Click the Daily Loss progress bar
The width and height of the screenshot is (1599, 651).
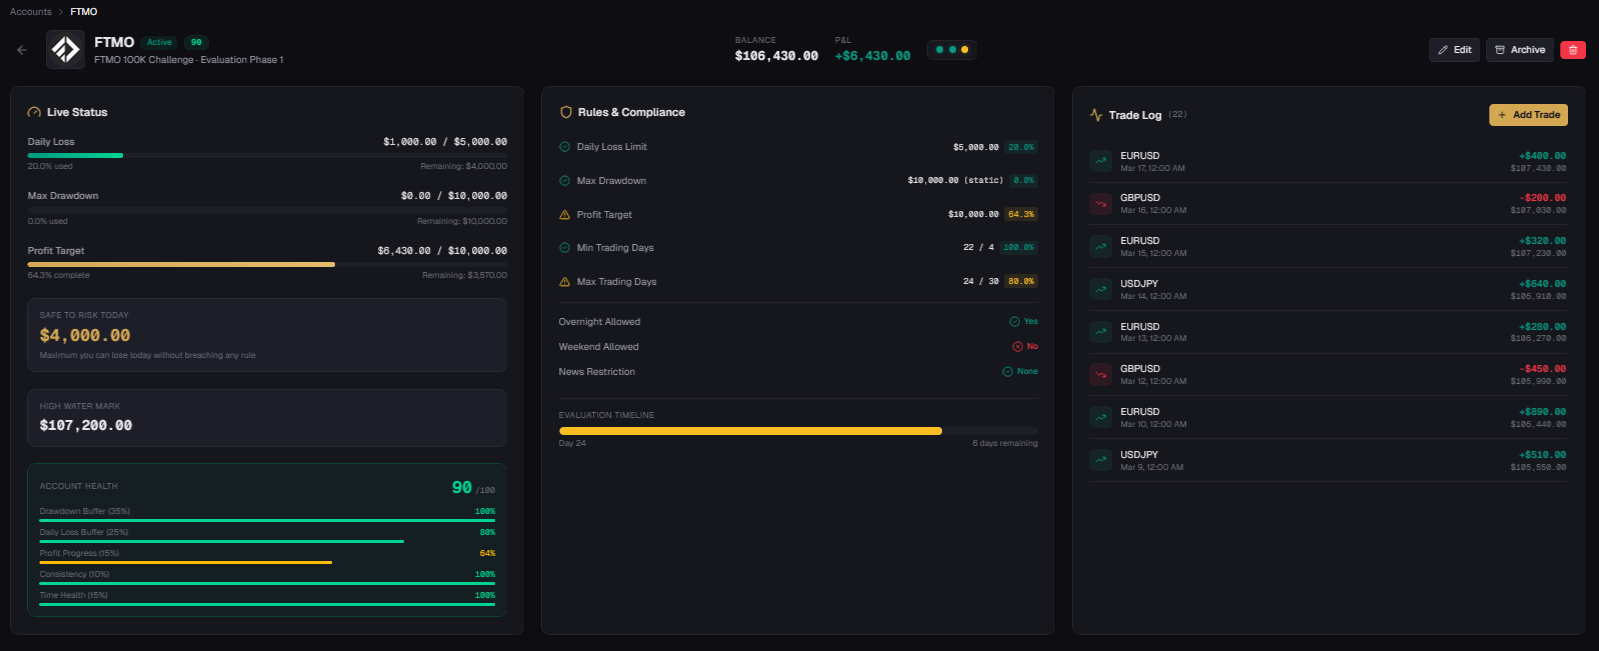267,155
